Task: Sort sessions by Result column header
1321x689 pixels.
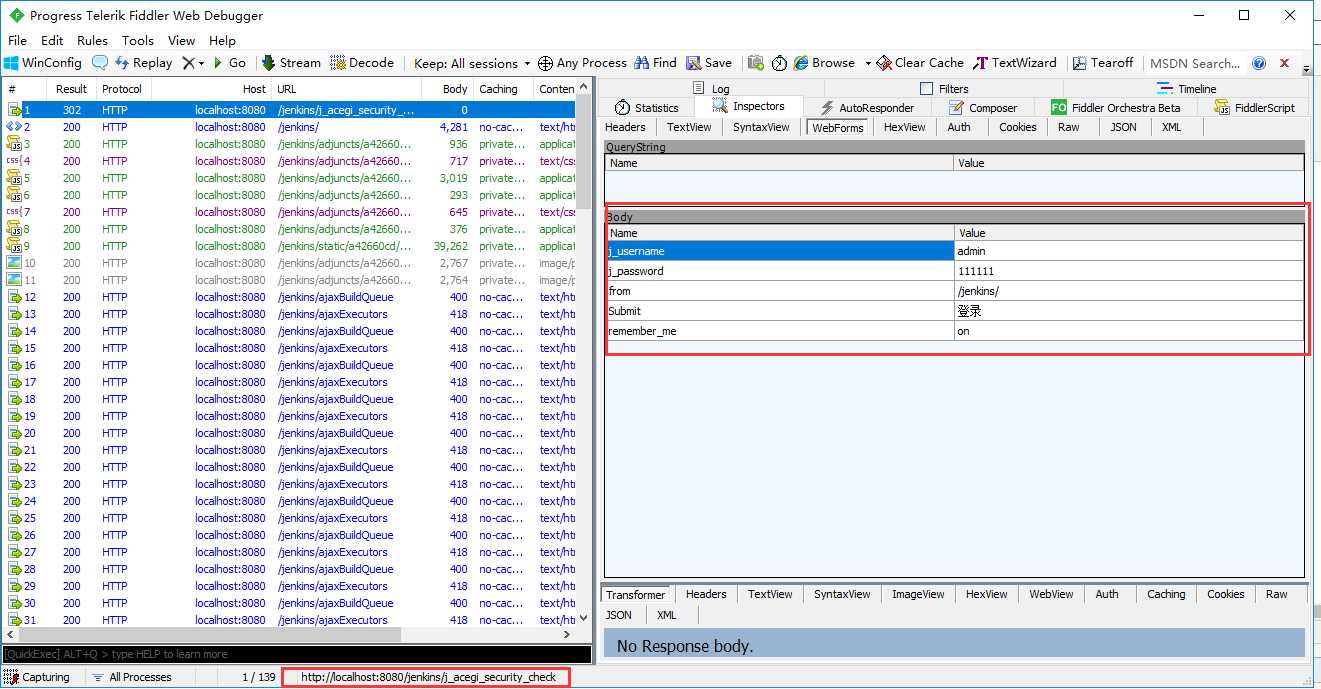Action: click(72, 89)
